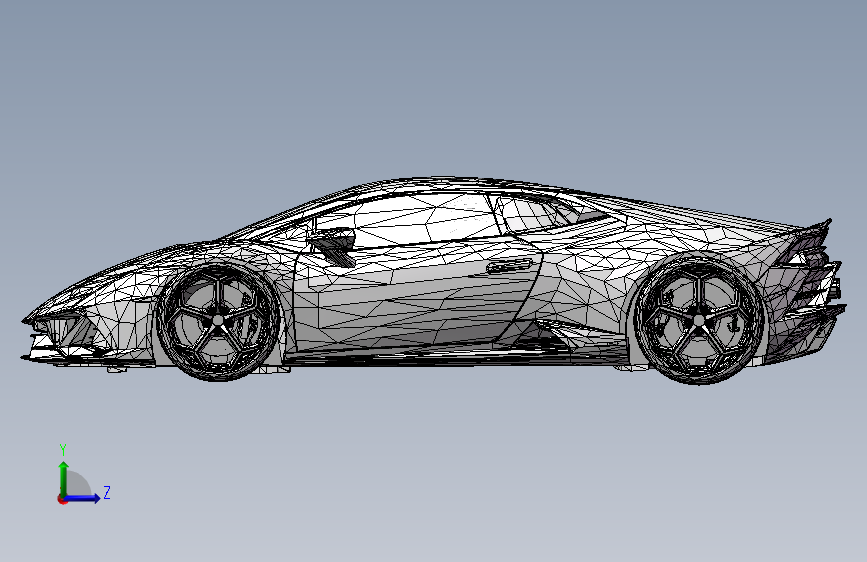Select the rear wheel of the car model
Screen dimensions: 867x562
(x=698, y=319)
